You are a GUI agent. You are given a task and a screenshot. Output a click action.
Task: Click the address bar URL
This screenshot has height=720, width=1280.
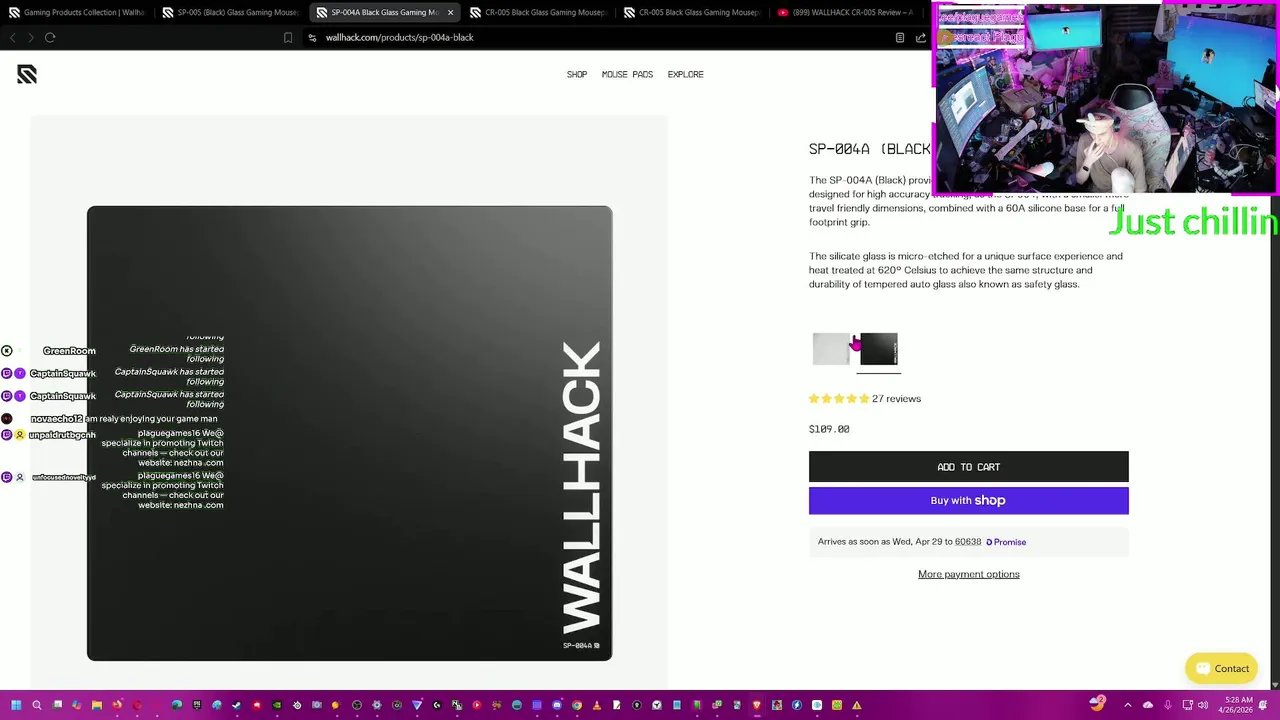399,37
